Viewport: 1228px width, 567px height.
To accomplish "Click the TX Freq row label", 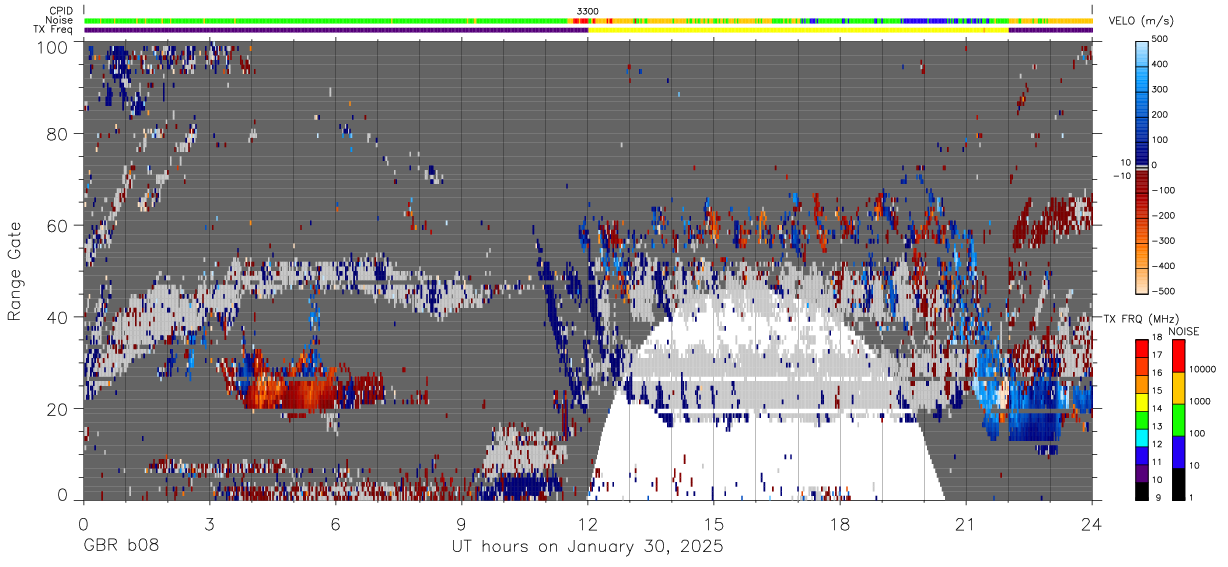I will 54,29.
